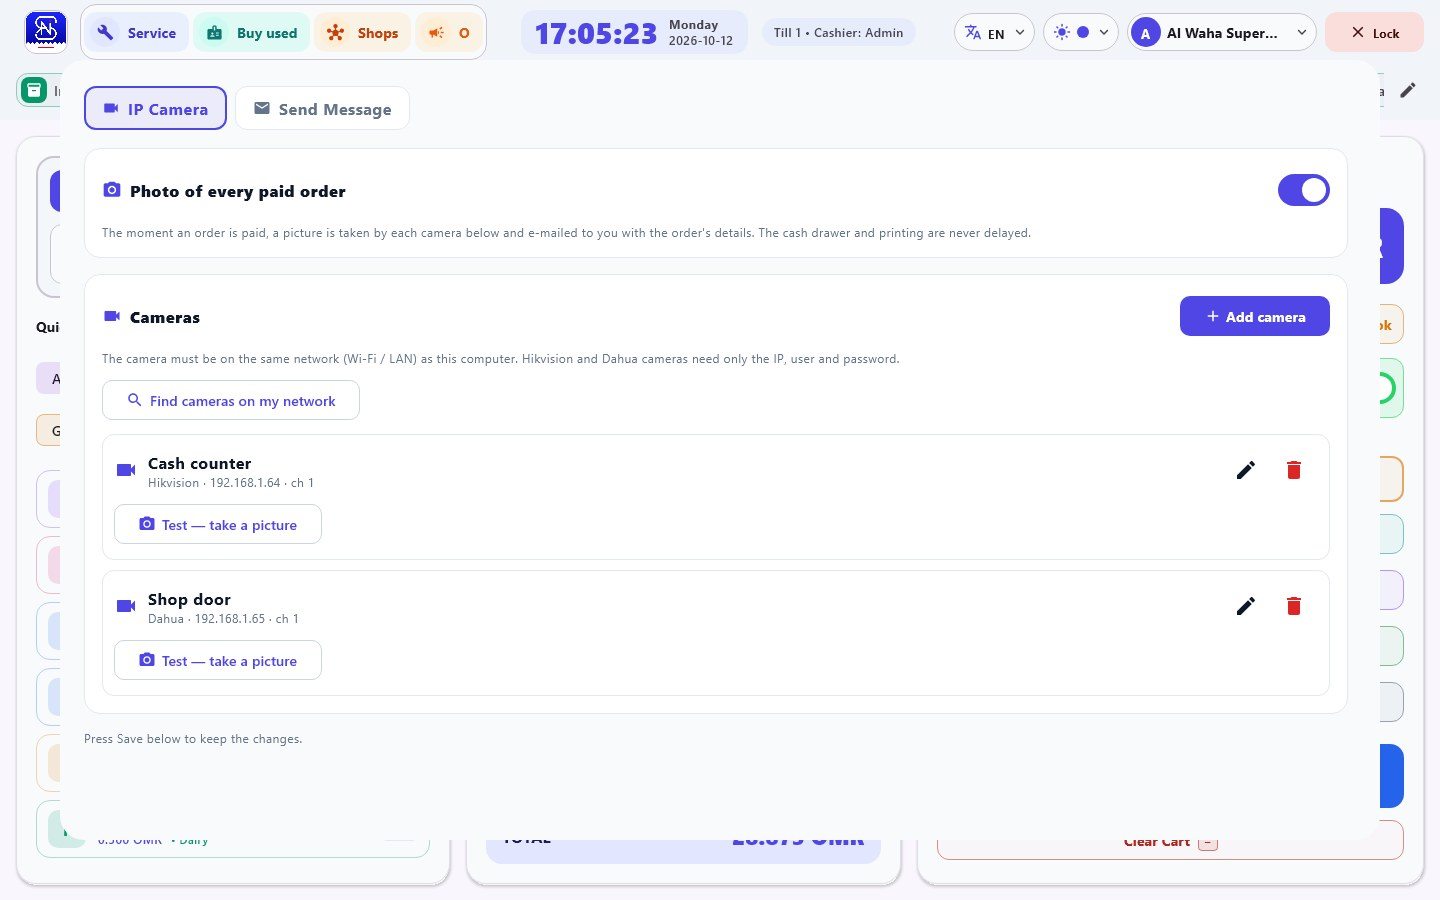Click Till 1 Cashier Admin label
This screenshot has width=1440, height=900.
[838, 33]
